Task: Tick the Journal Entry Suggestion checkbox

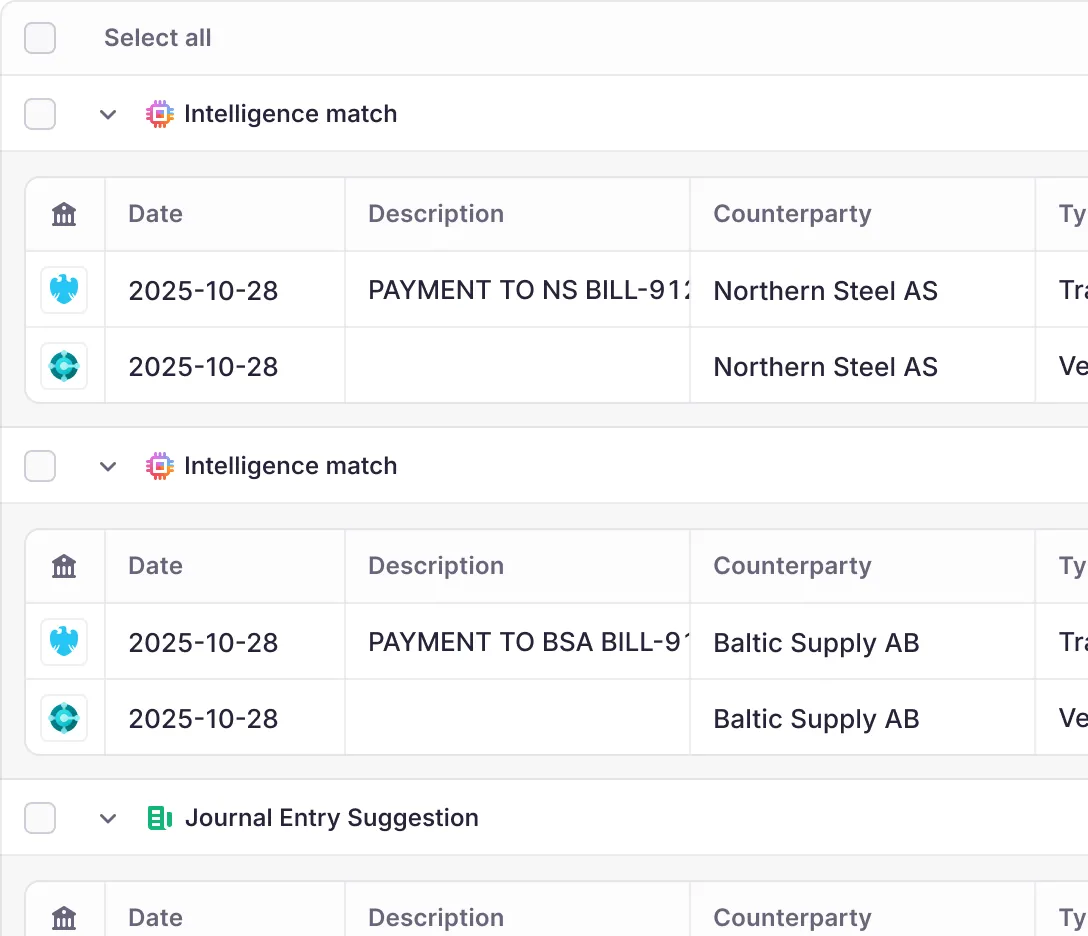Action: pyautogui.click(x=40, y=818)
